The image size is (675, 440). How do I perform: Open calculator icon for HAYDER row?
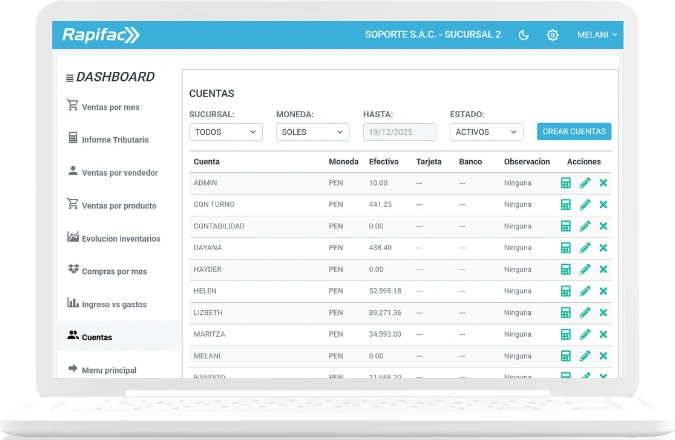566,270
